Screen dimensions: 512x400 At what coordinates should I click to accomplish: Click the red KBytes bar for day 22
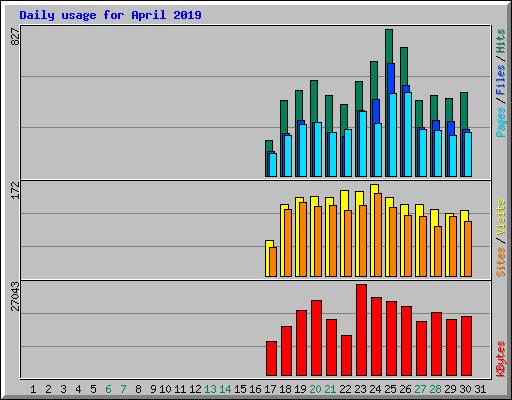pos(346,356)
